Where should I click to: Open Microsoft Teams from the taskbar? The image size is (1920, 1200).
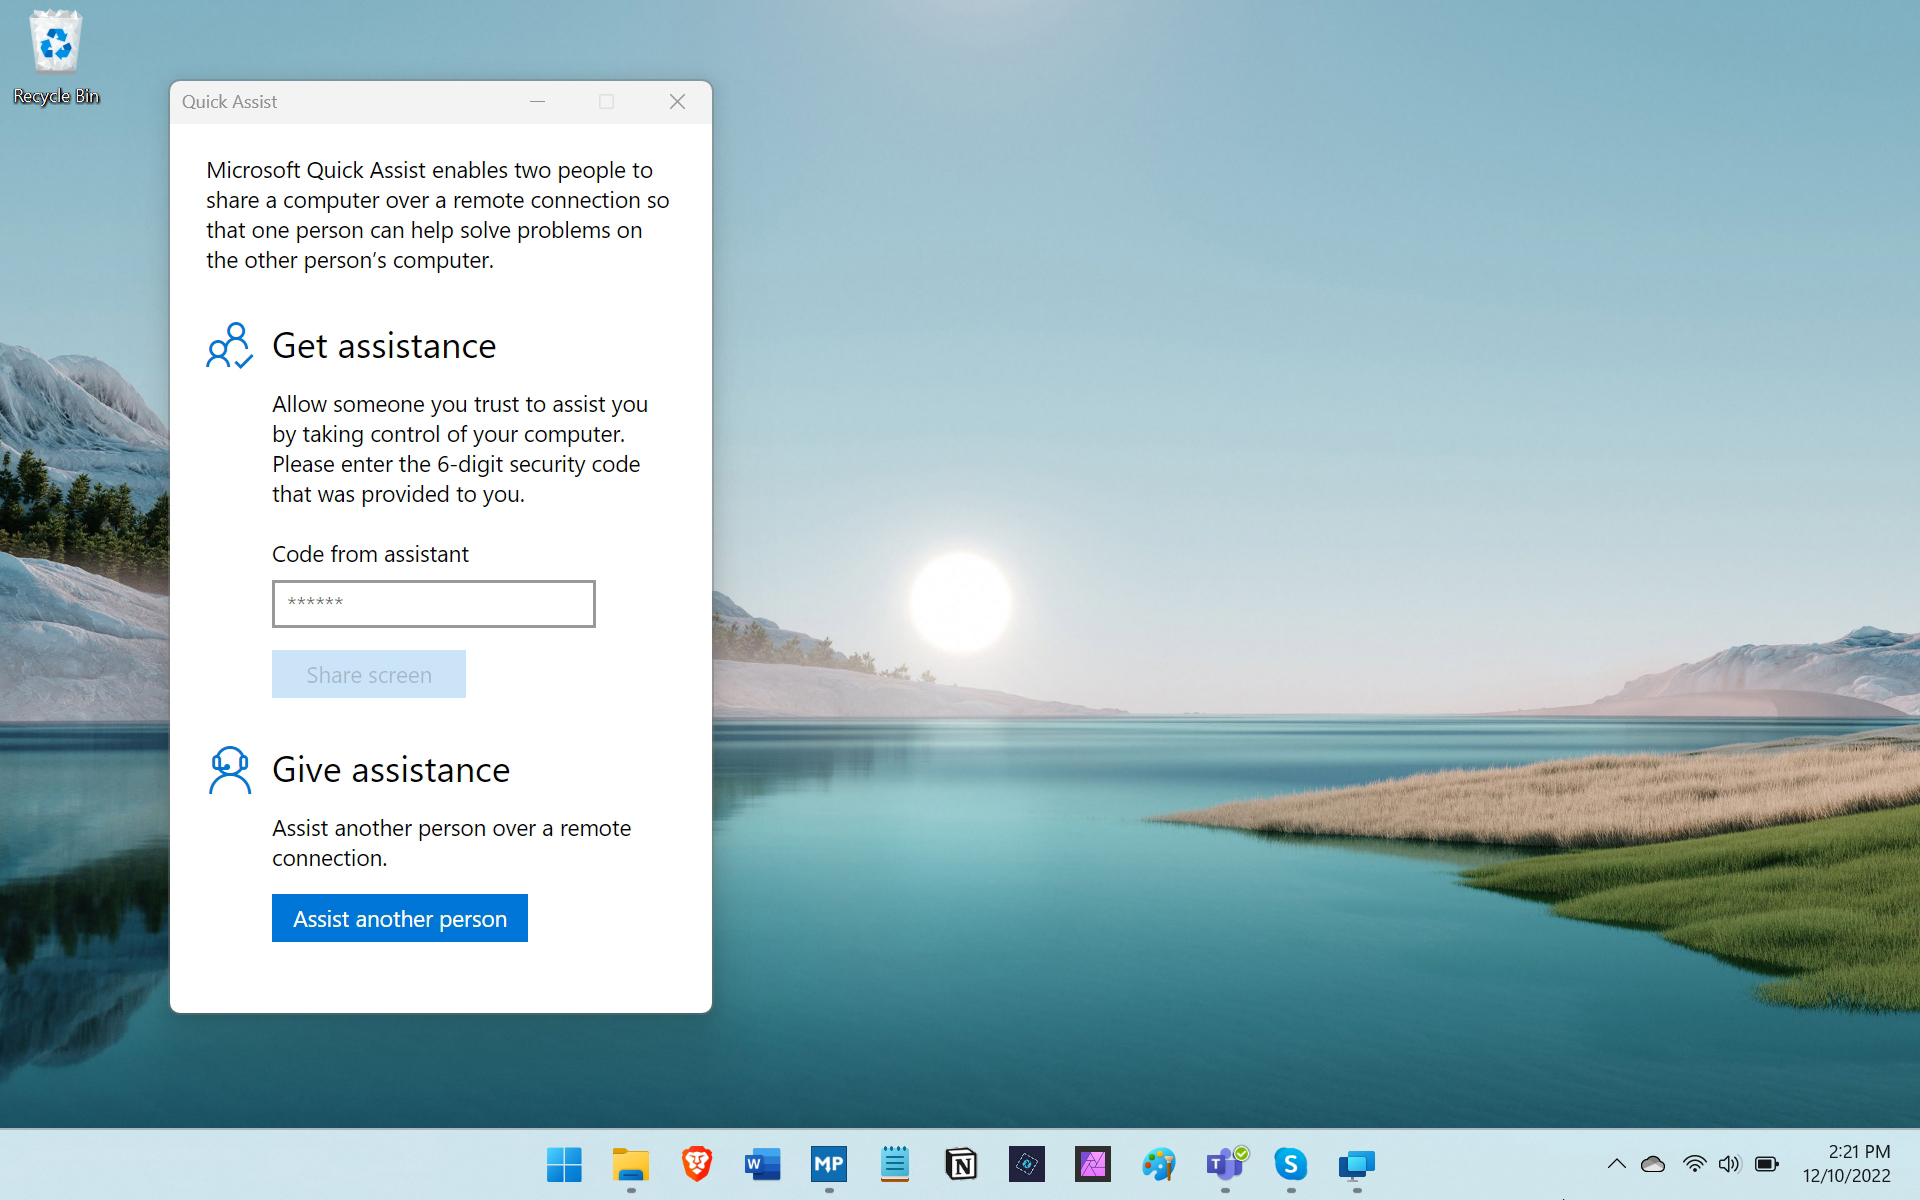click(1224, 1164)
